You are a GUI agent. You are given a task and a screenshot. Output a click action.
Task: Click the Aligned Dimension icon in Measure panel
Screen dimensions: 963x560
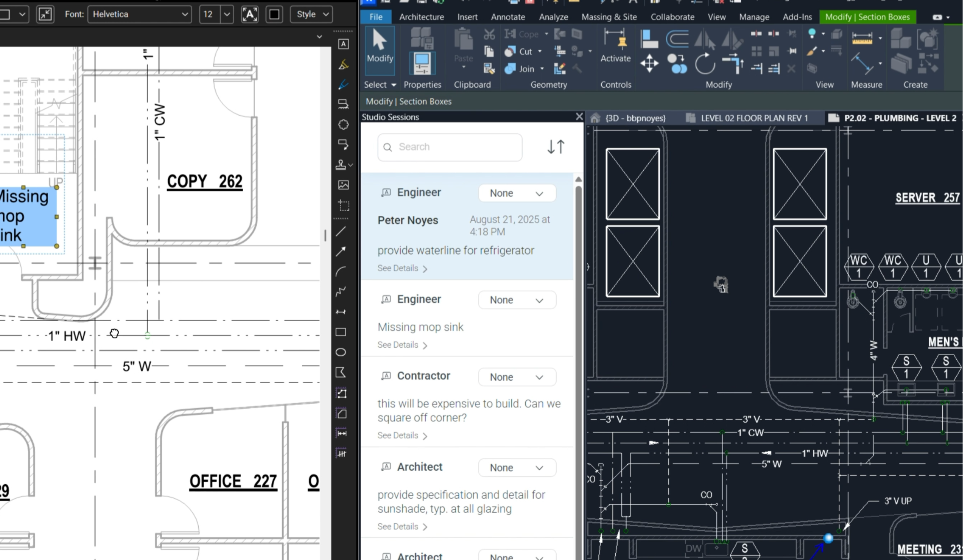click(862, 63)
